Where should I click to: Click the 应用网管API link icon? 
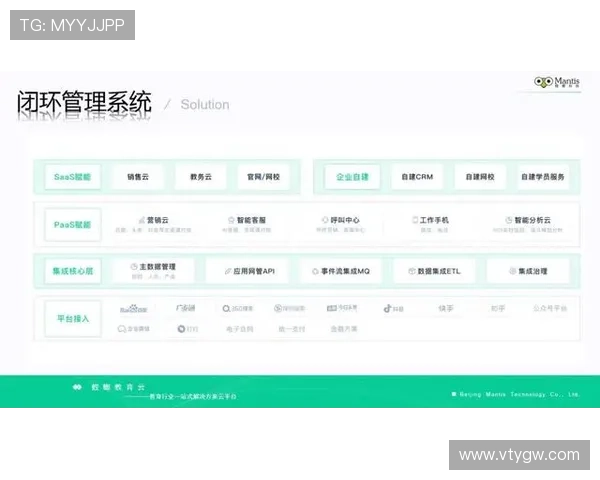(x=228, y=271)
